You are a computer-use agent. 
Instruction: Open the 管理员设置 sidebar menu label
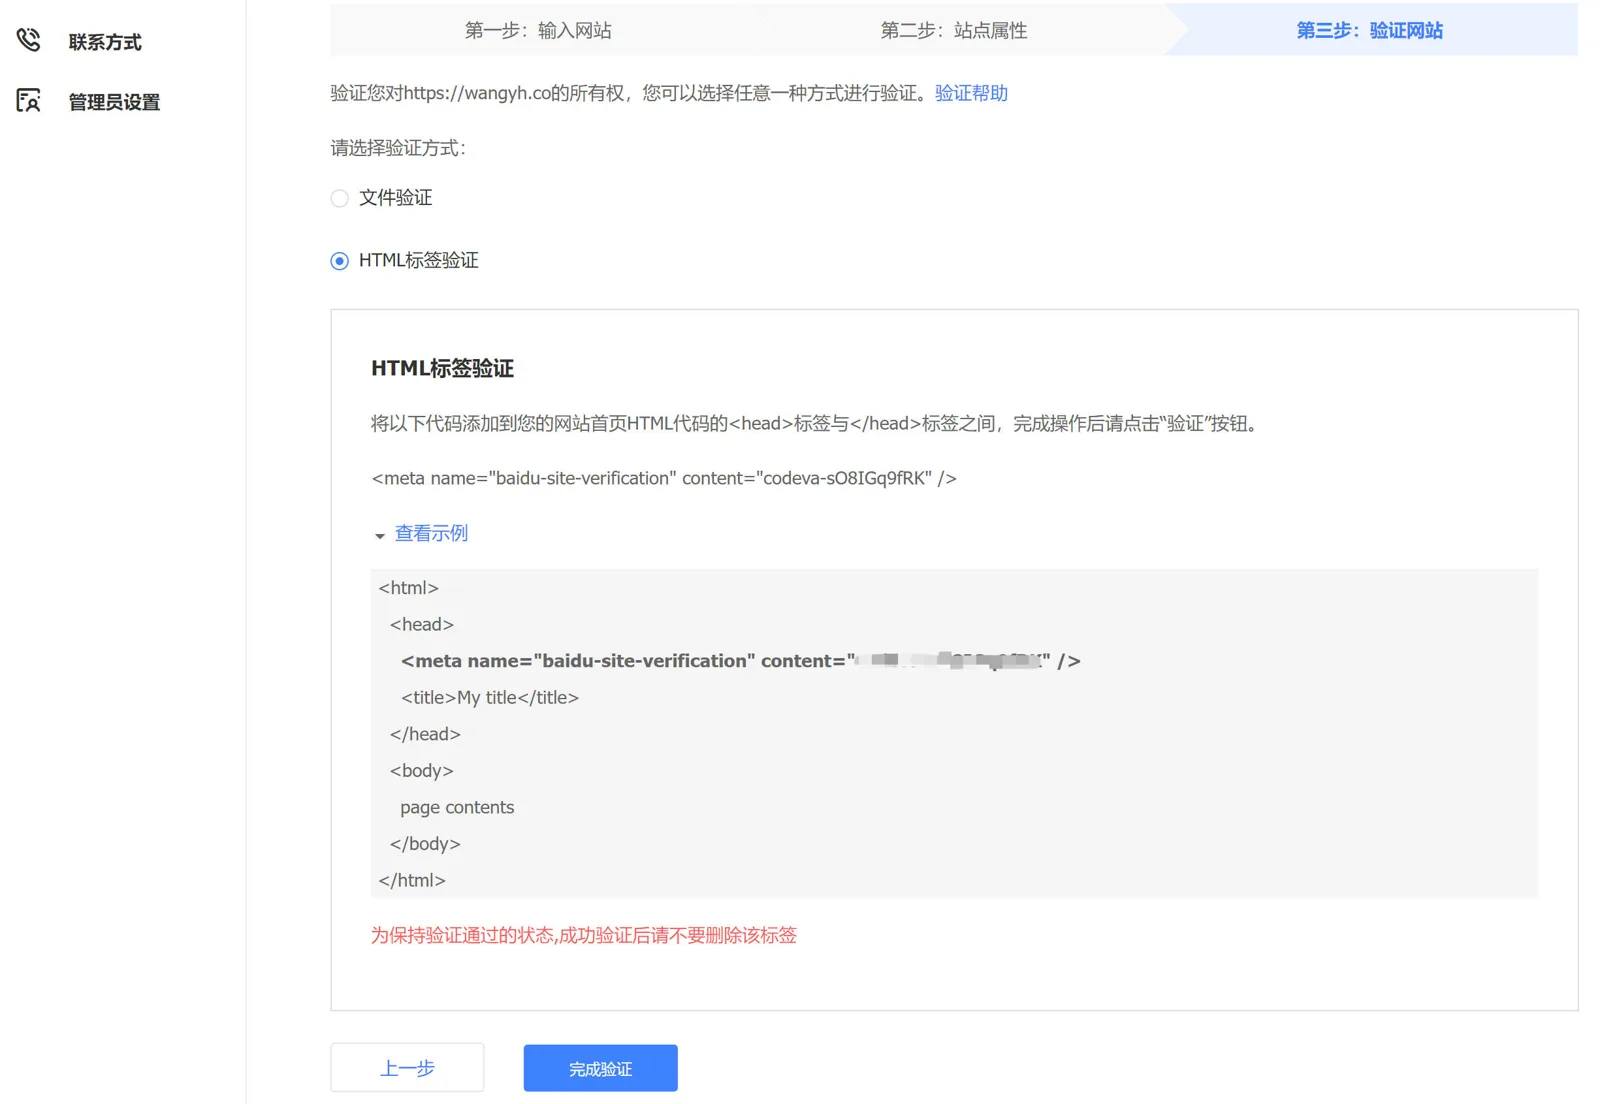tap(114, 102)
